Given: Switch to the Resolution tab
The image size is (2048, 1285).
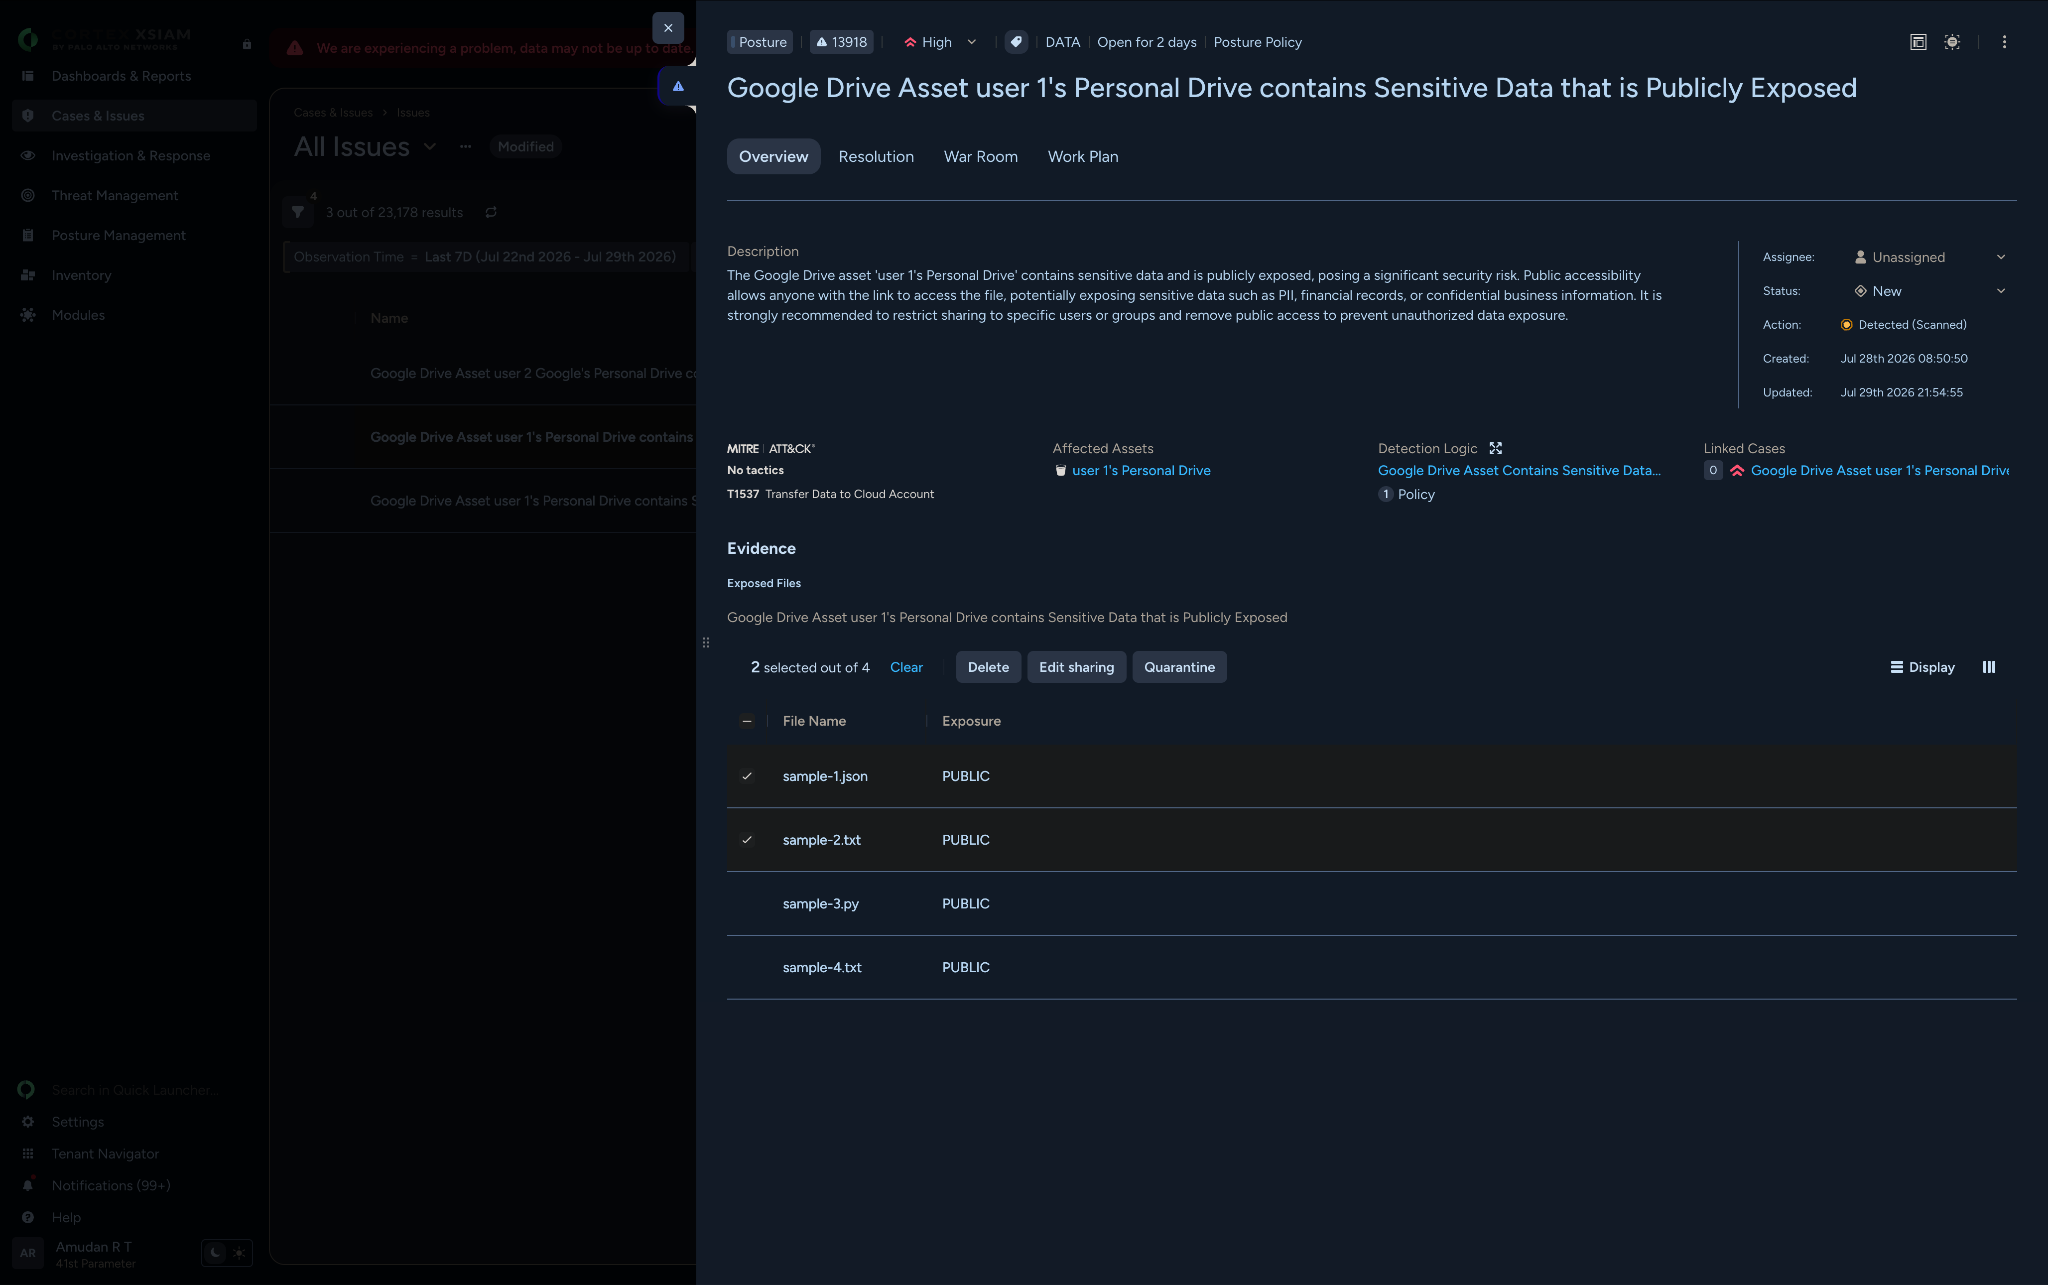Looking at the screenshot, I should 876,156.
